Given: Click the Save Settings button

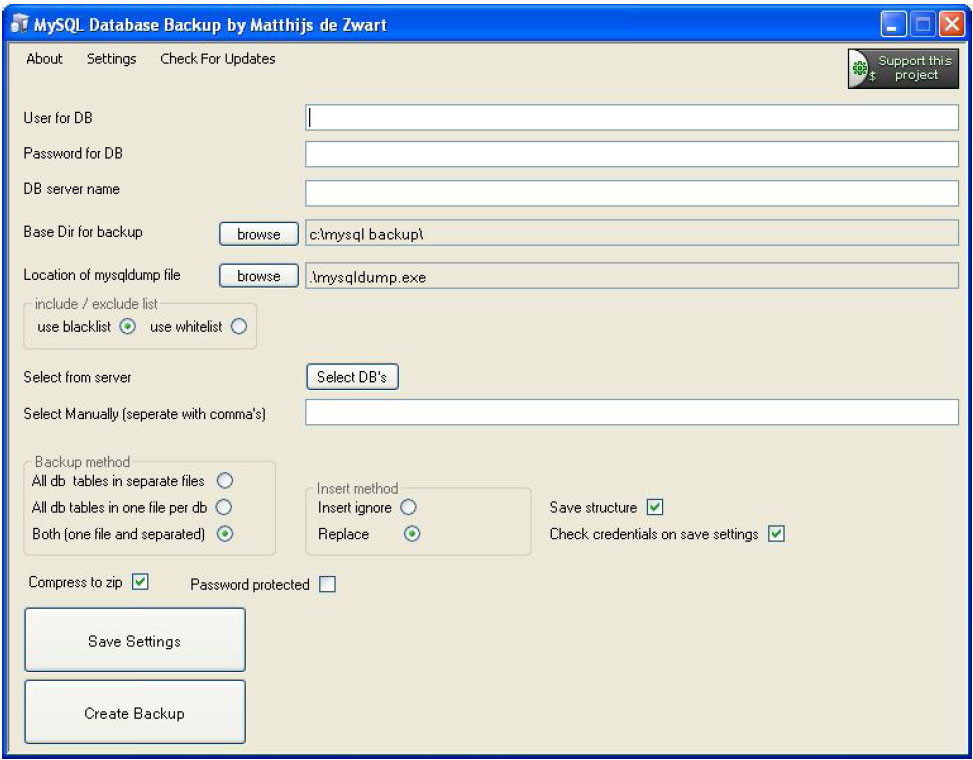Looking at the screenshot, I should coord(135,640).
